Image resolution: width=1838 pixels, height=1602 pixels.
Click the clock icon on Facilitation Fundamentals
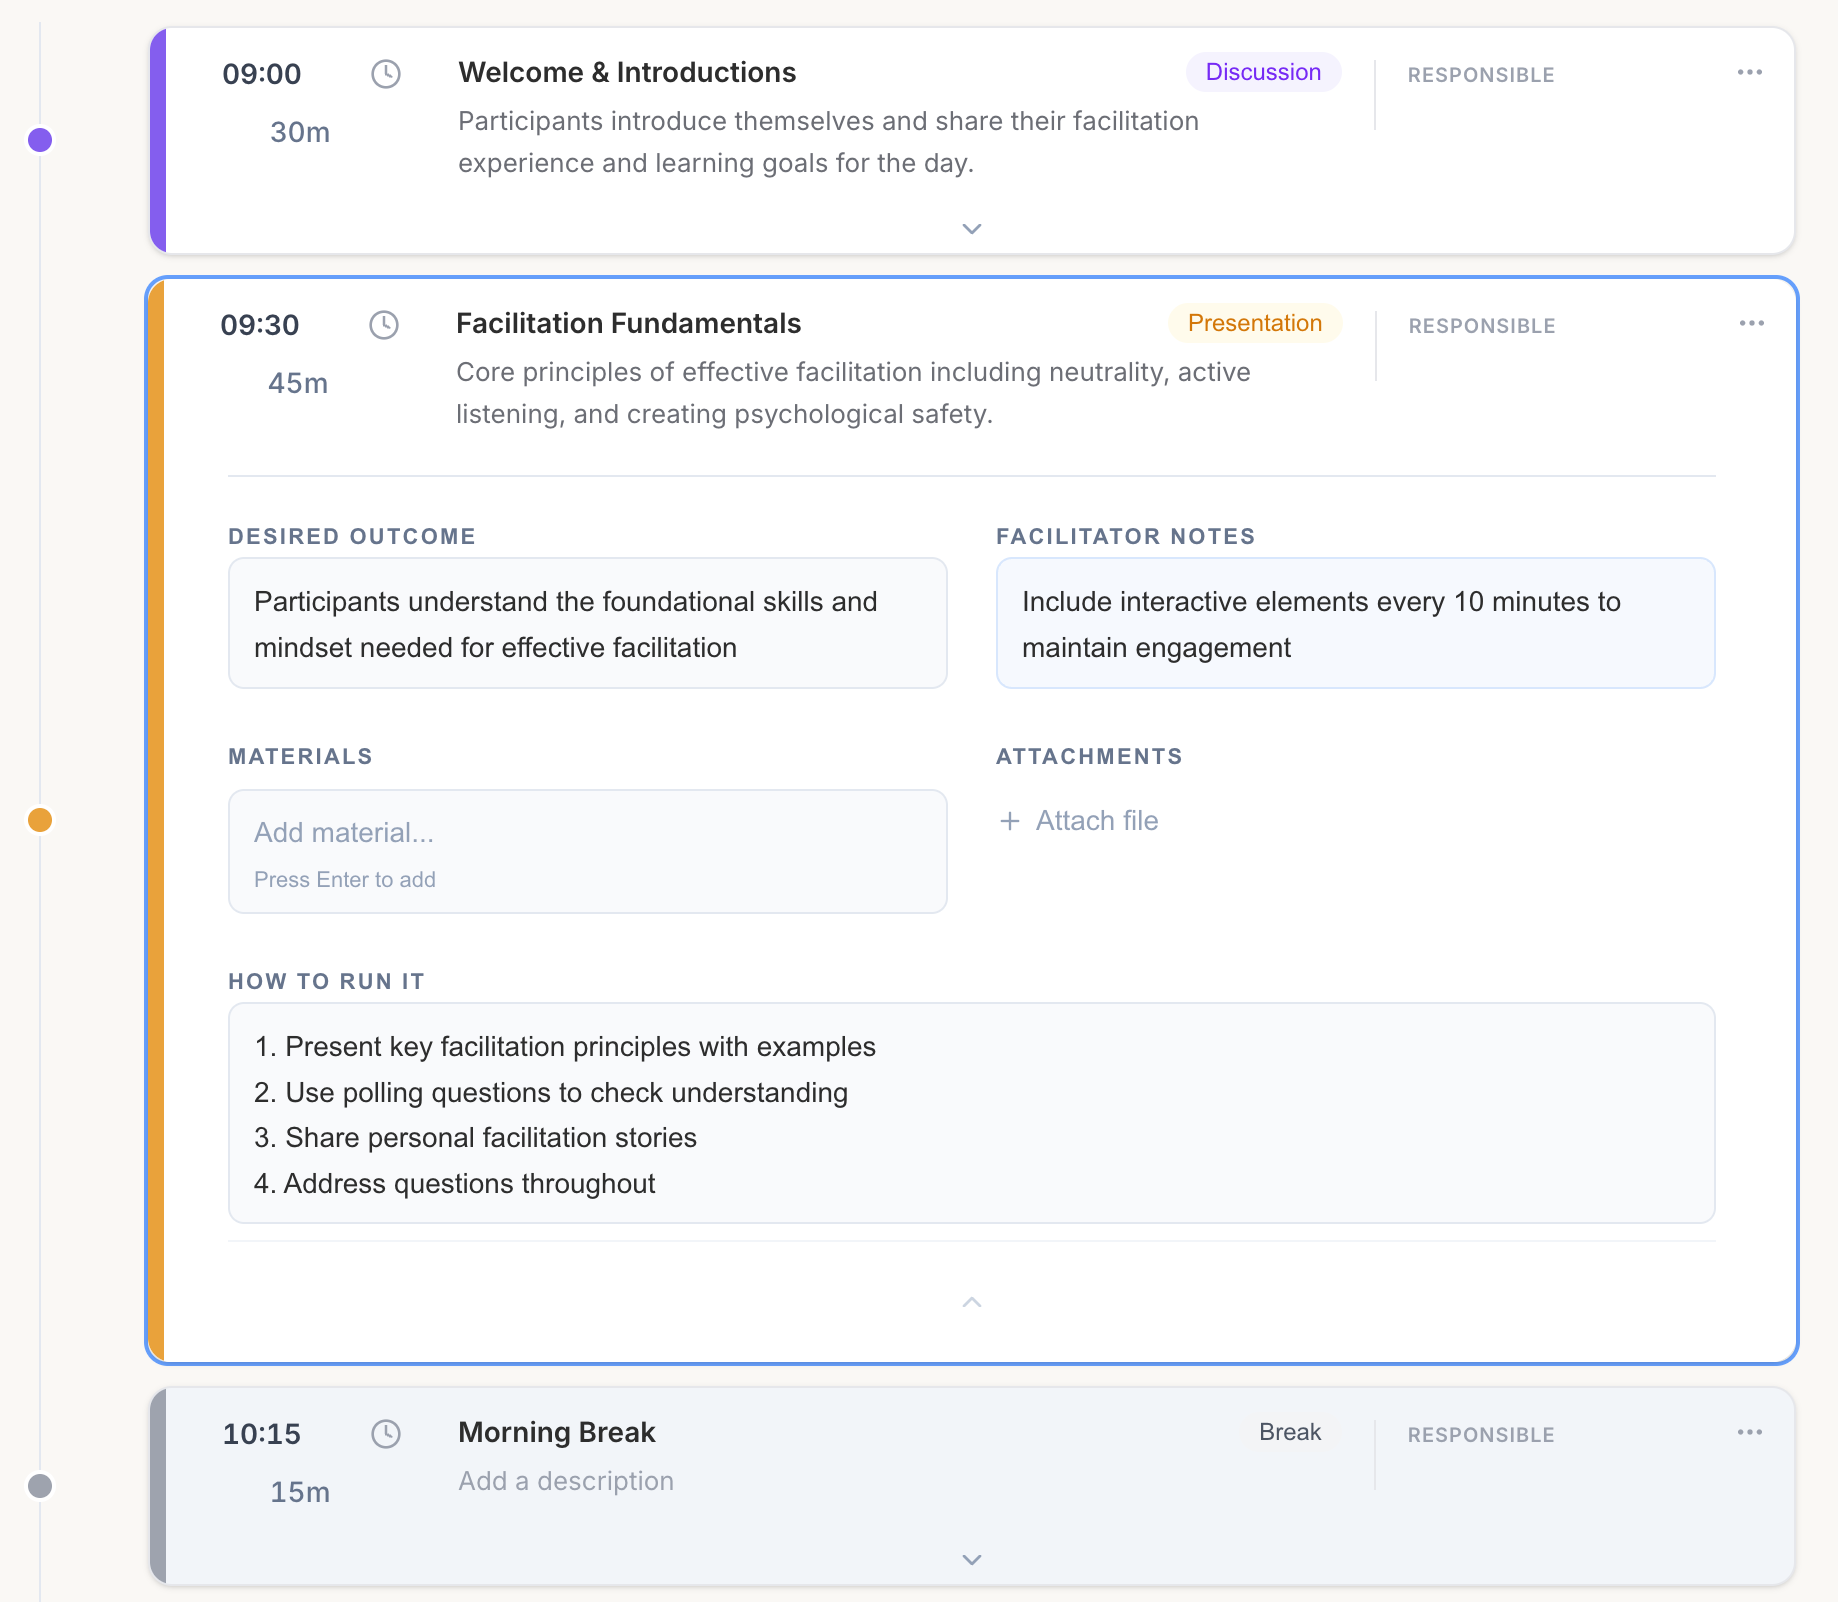385,325
